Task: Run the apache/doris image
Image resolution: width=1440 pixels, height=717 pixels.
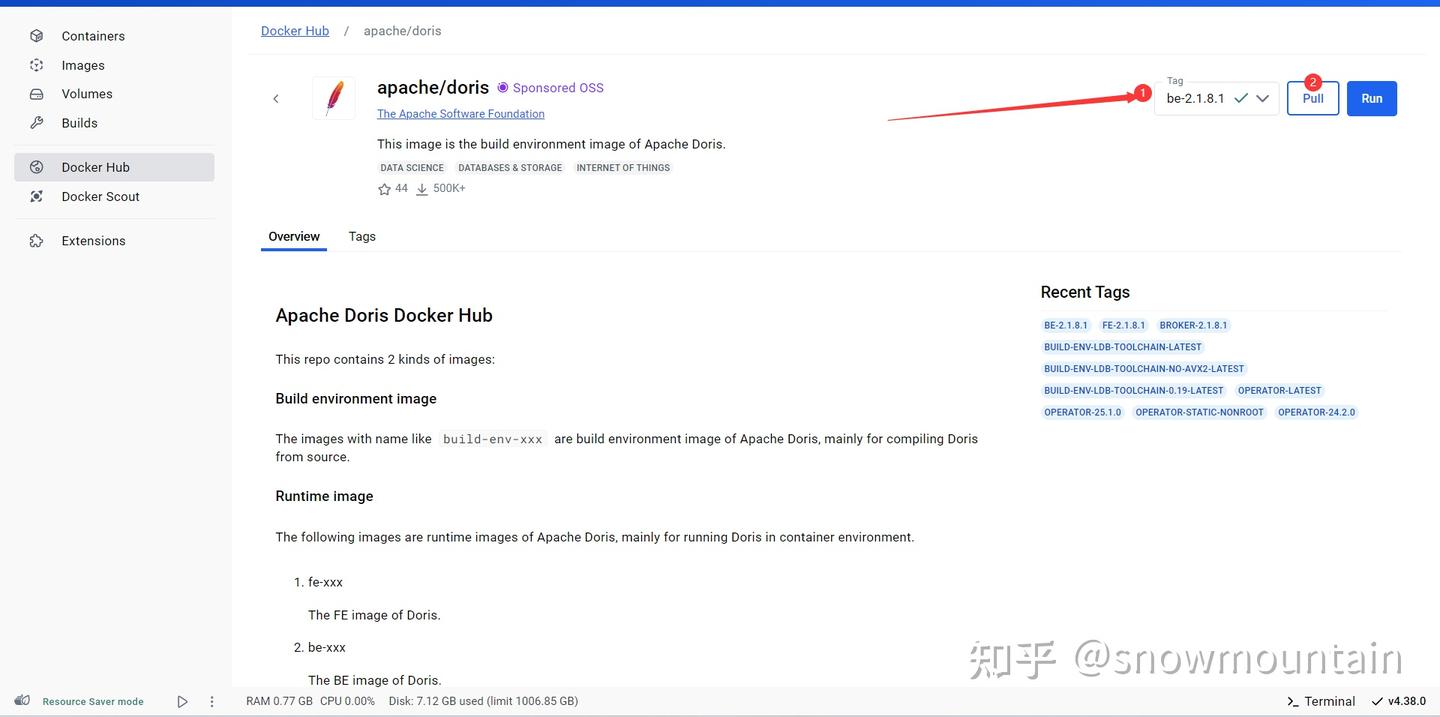Action: pyautogui.click(x=1371, y=98)
